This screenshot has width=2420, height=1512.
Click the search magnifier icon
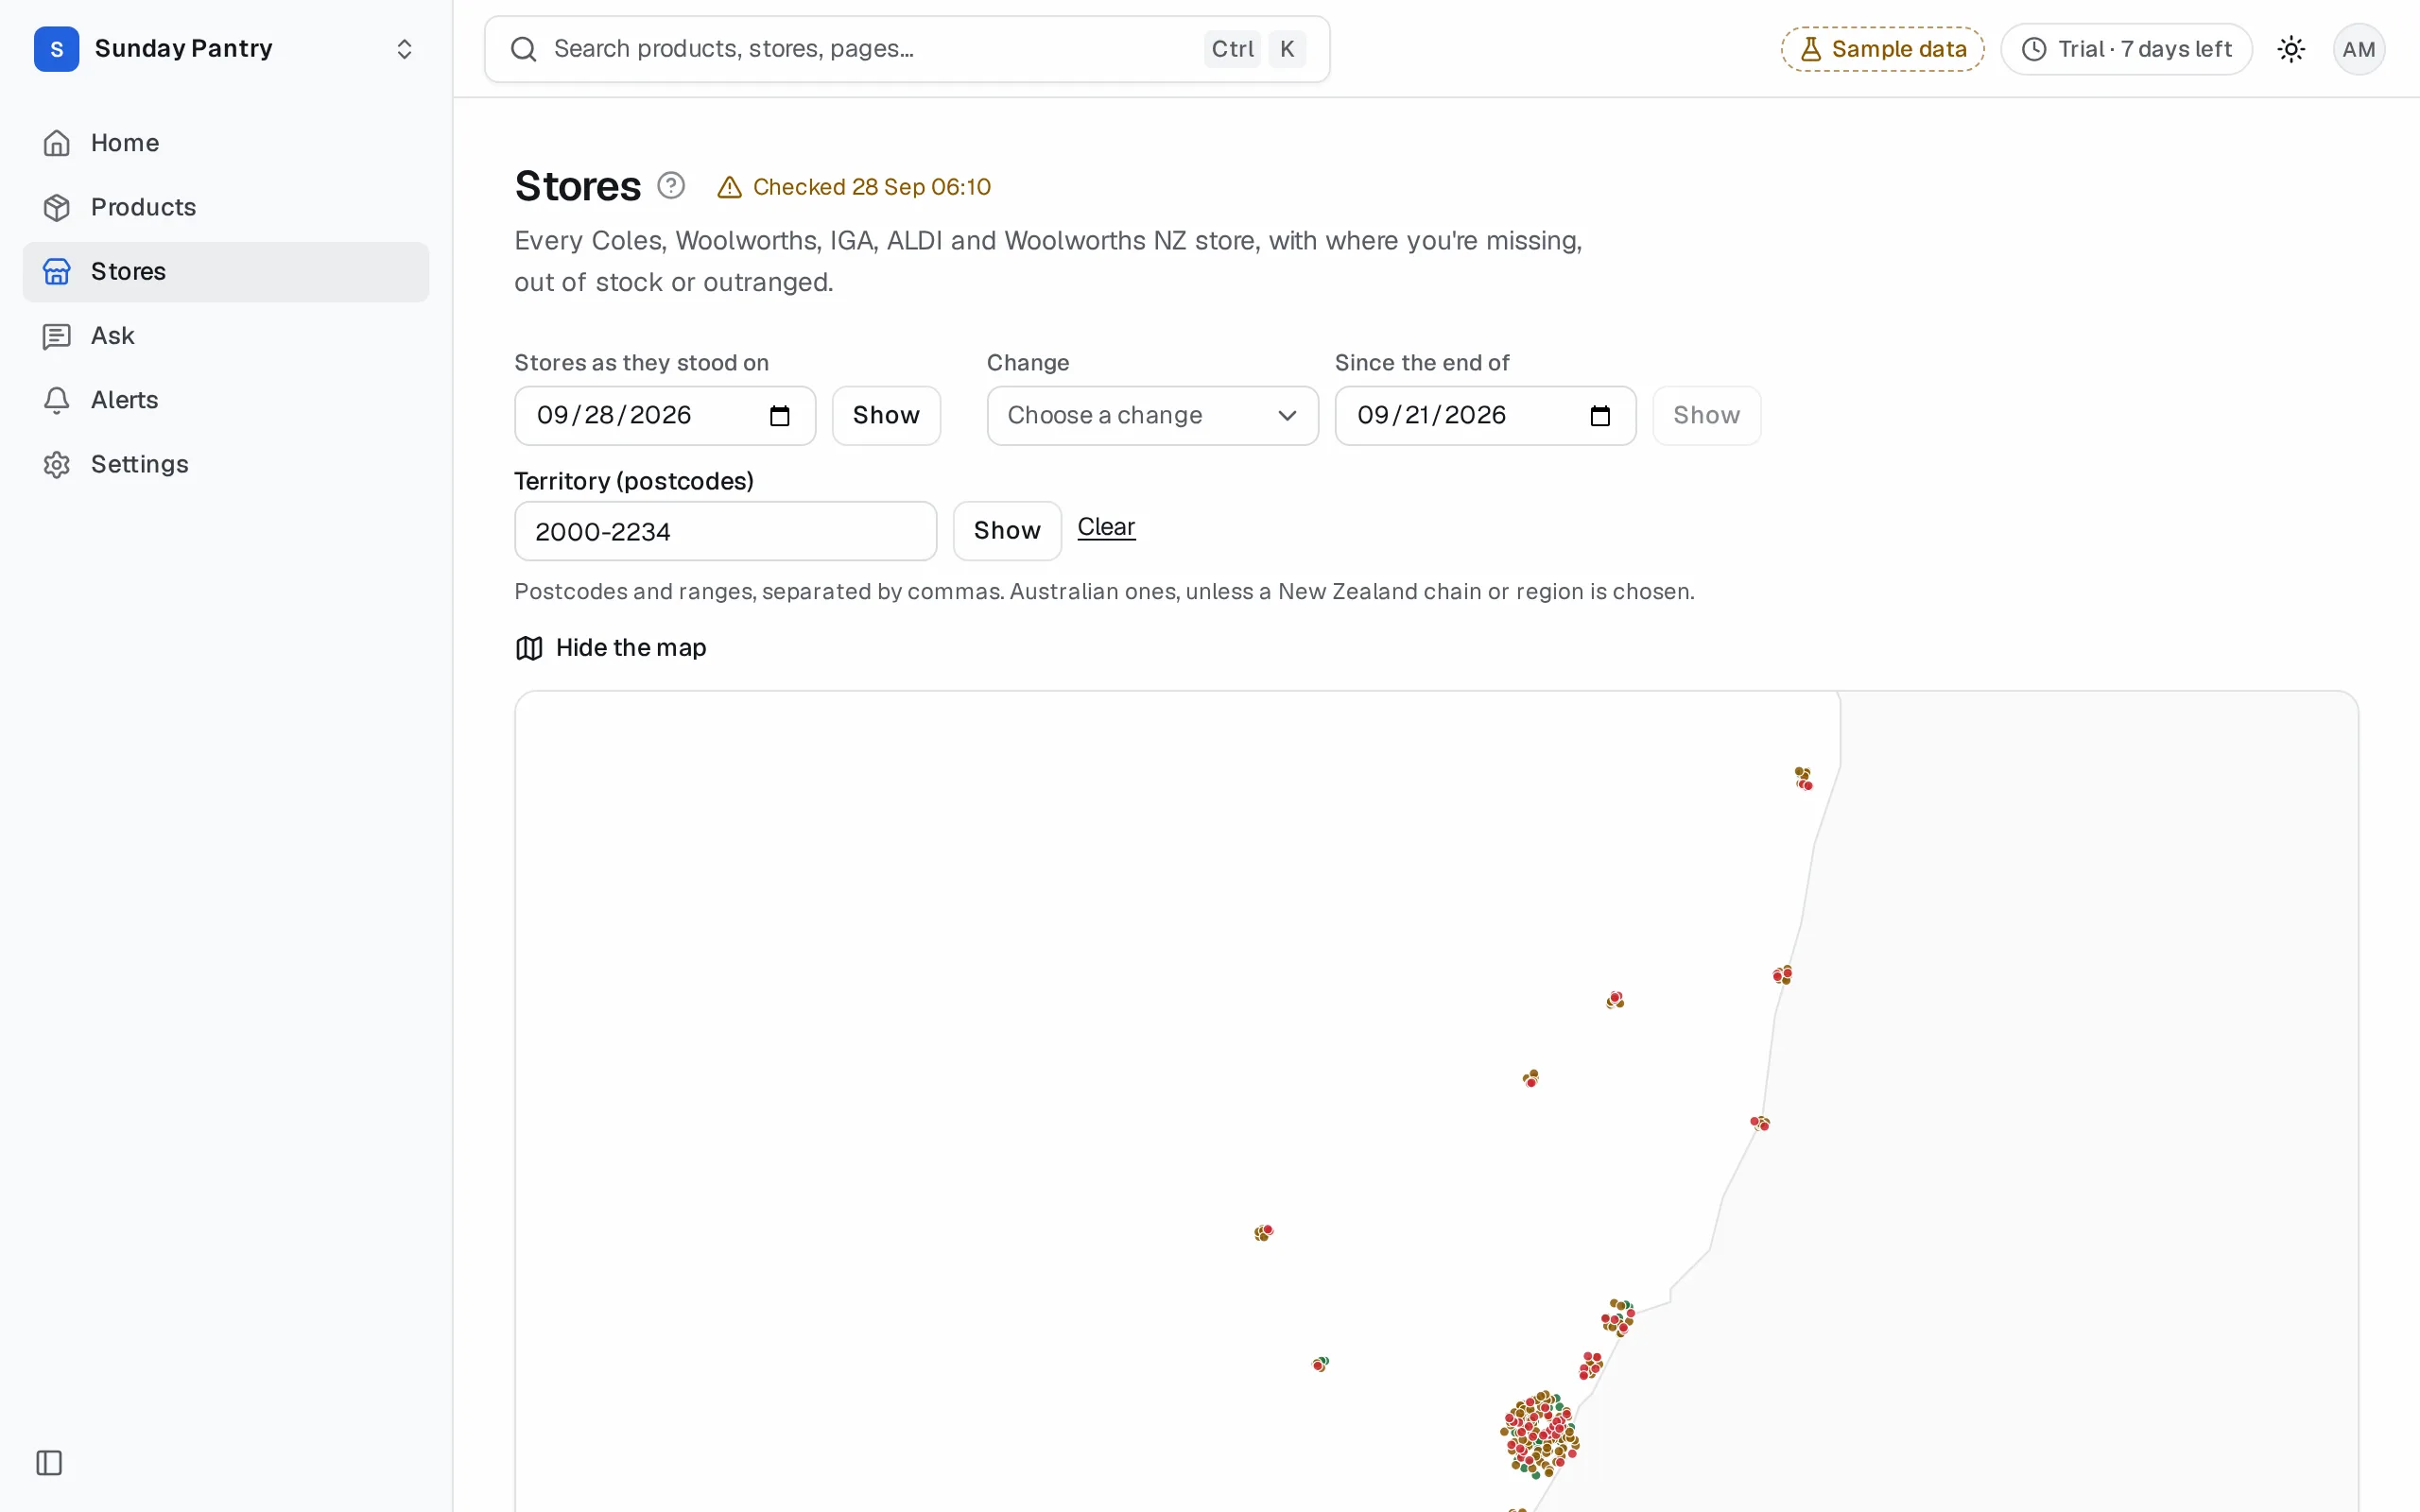pos(524,49)
